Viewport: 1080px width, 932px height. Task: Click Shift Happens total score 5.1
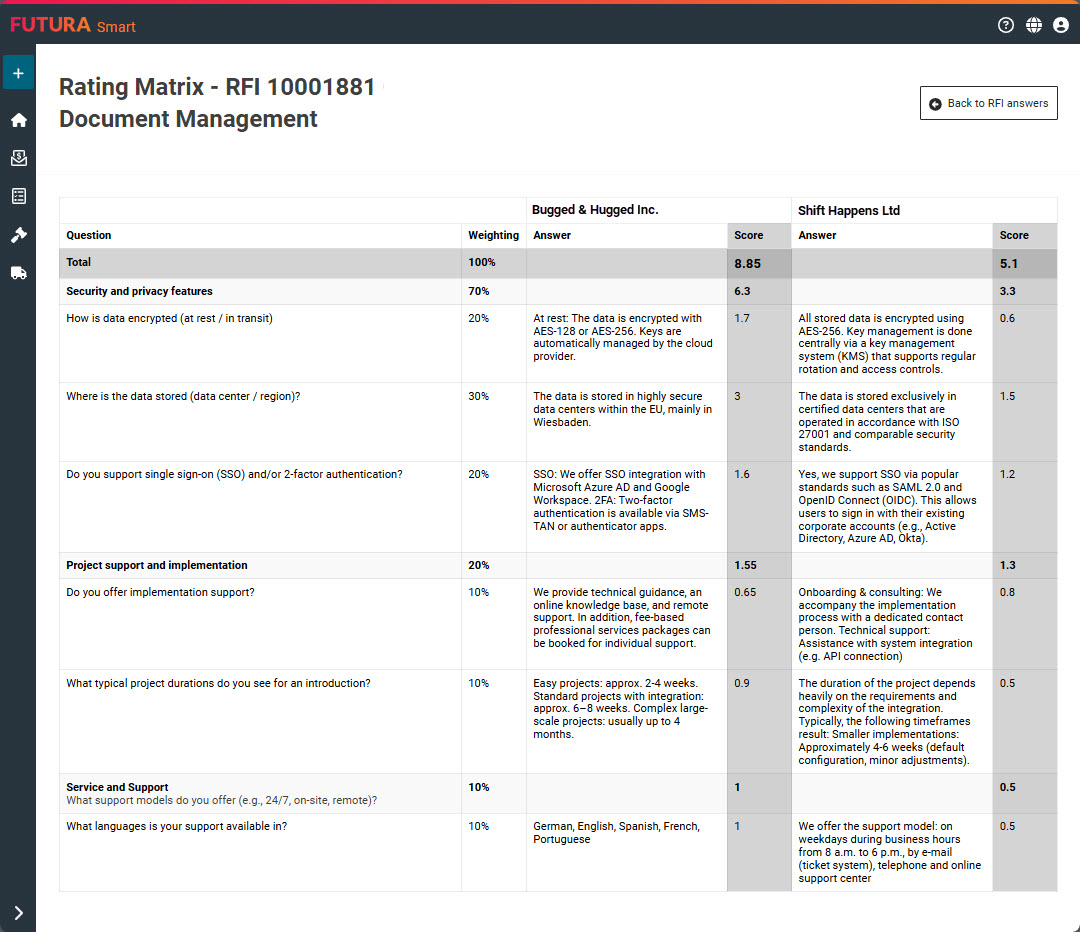(1009, 264)
